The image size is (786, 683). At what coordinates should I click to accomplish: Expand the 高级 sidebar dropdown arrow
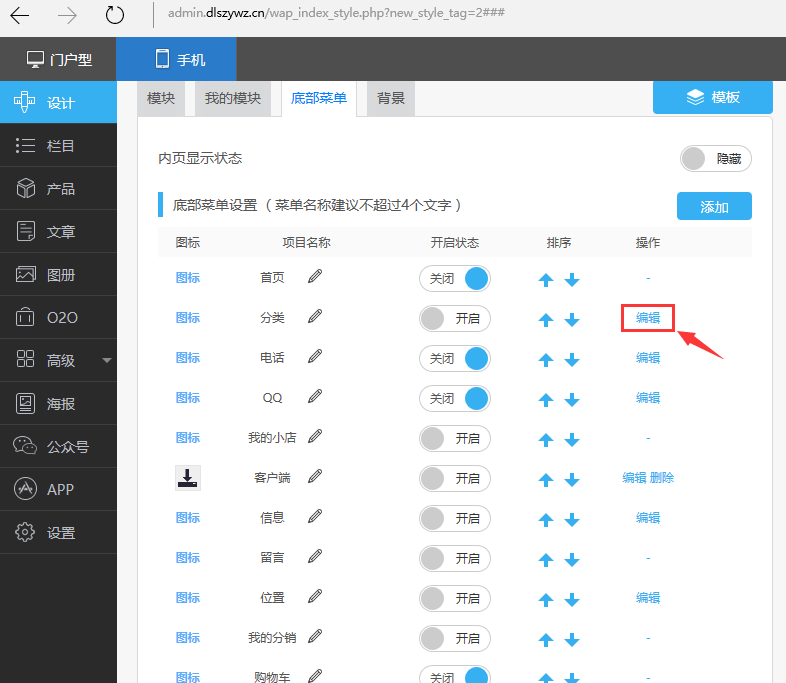(107, 360)
